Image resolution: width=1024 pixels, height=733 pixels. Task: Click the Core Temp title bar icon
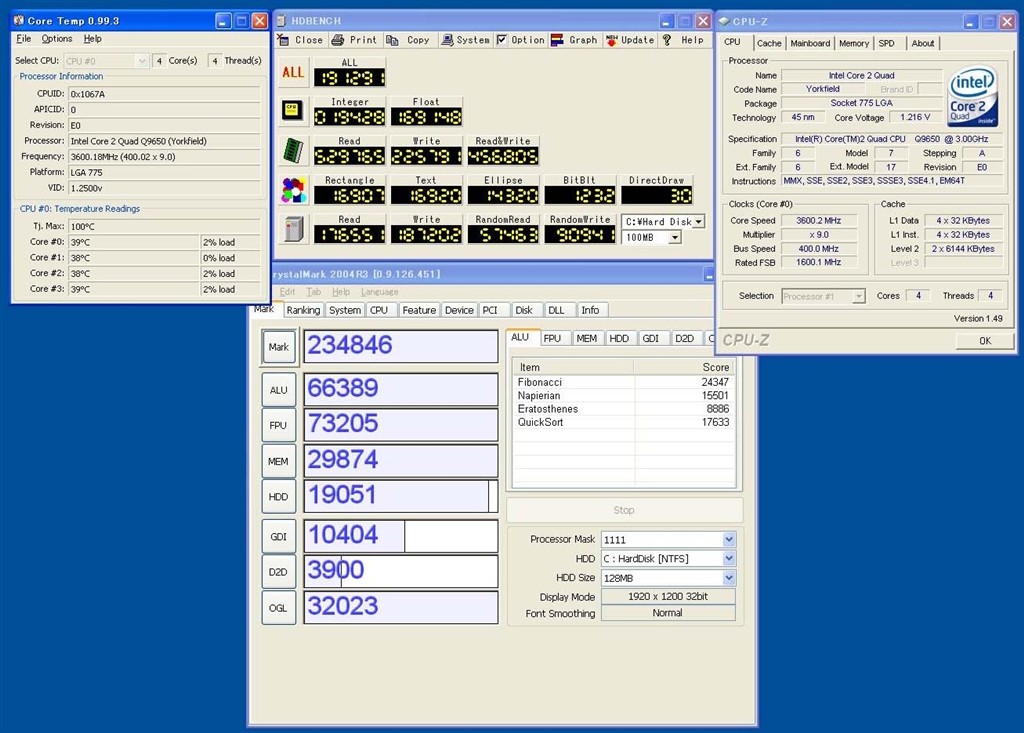click(x=19, y=20)
